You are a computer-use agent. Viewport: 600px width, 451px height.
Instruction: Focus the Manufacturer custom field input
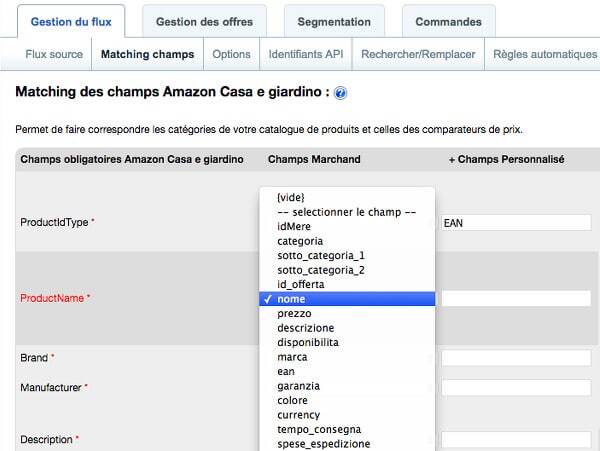click(516, 388)
